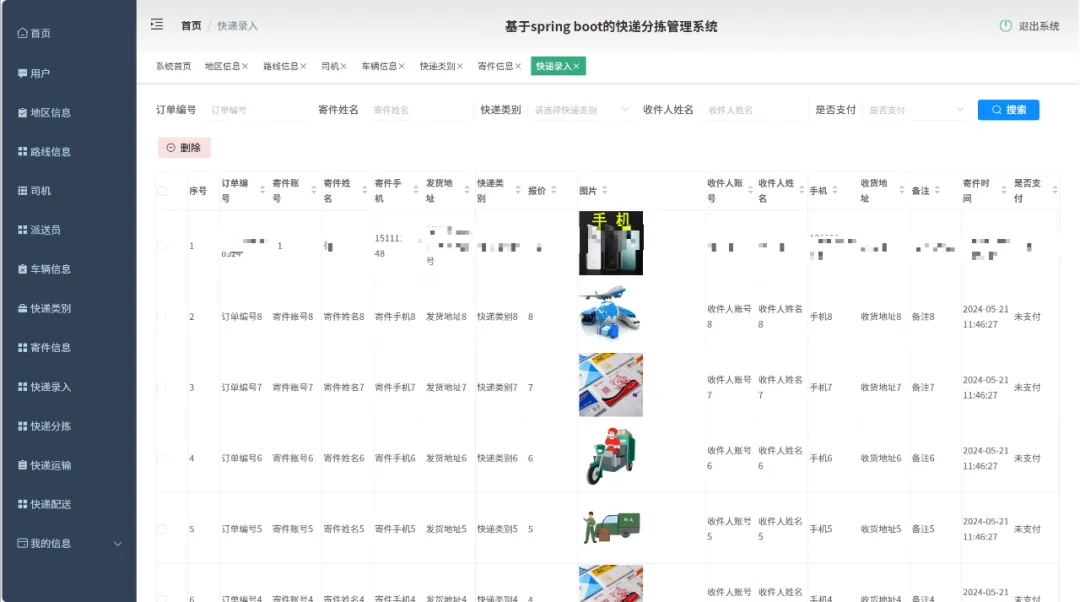Viewport: 1080px width, 602px height.
Task: Focus the 订单编号 search field
Action: 256,110
